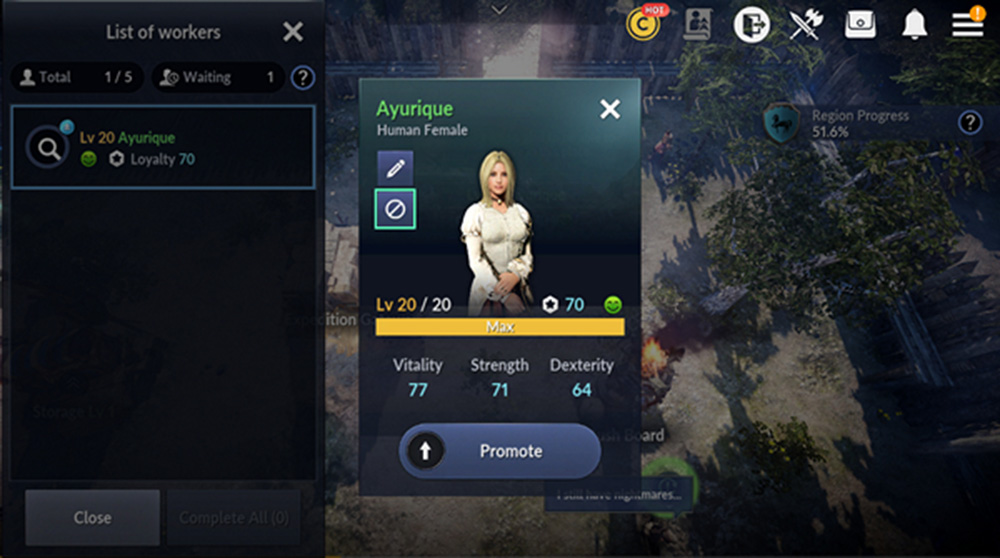Open the hamburger main menu

coord(967,25)
